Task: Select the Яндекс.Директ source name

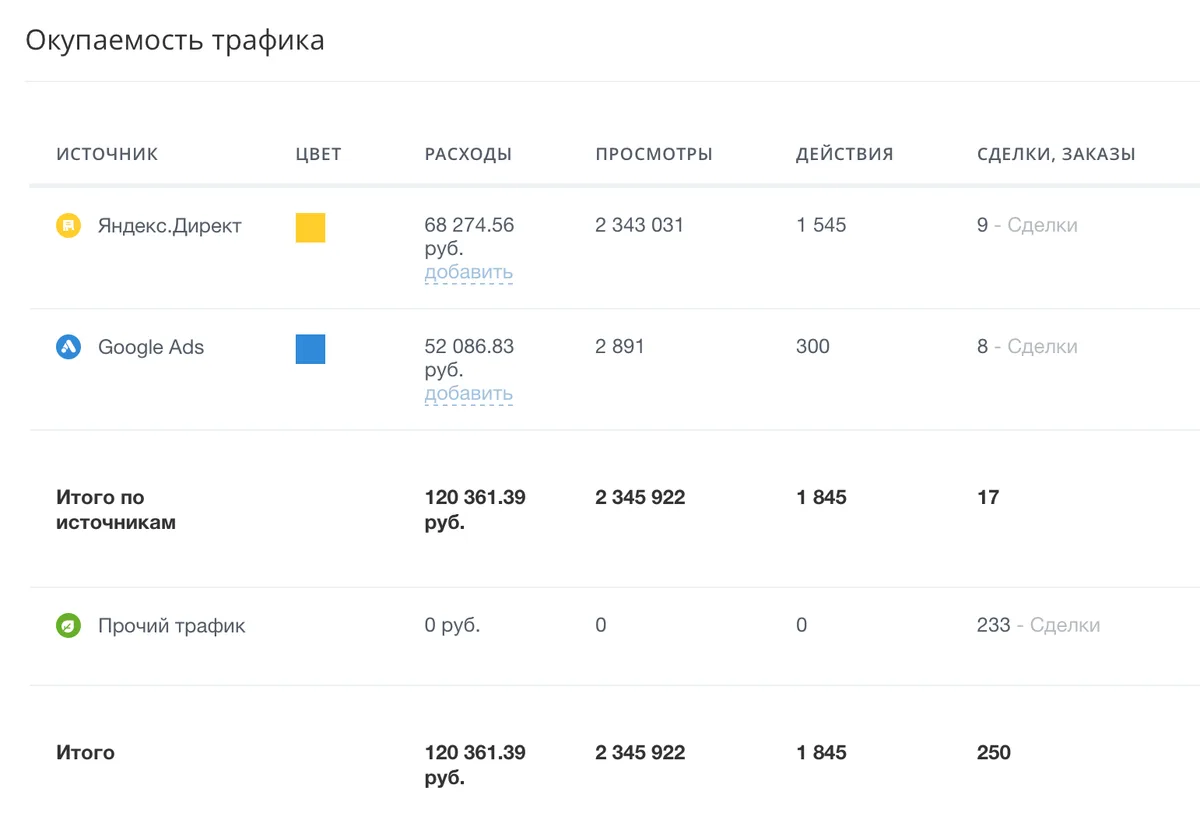Action: 170,226
